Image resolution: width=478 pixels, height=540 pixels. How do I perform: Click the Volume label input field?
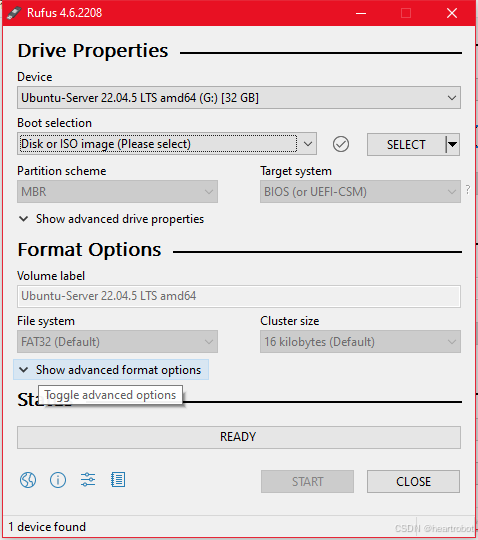(x=239, y=296)
